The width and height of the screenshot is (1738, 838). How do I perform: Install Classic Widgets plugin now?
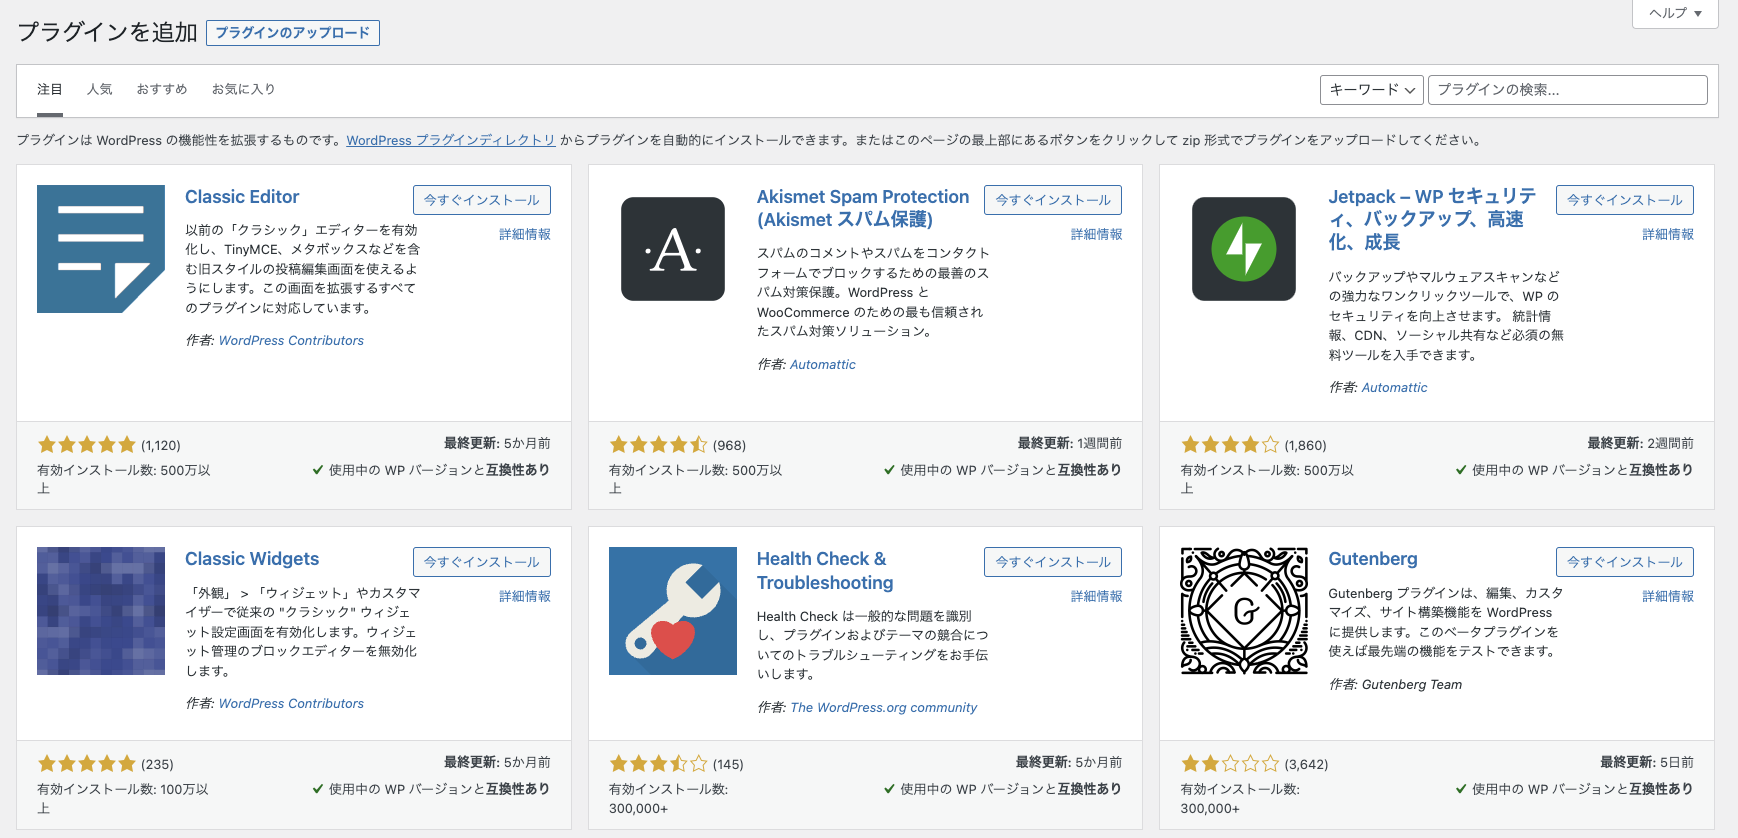click(x=482, y=562)
